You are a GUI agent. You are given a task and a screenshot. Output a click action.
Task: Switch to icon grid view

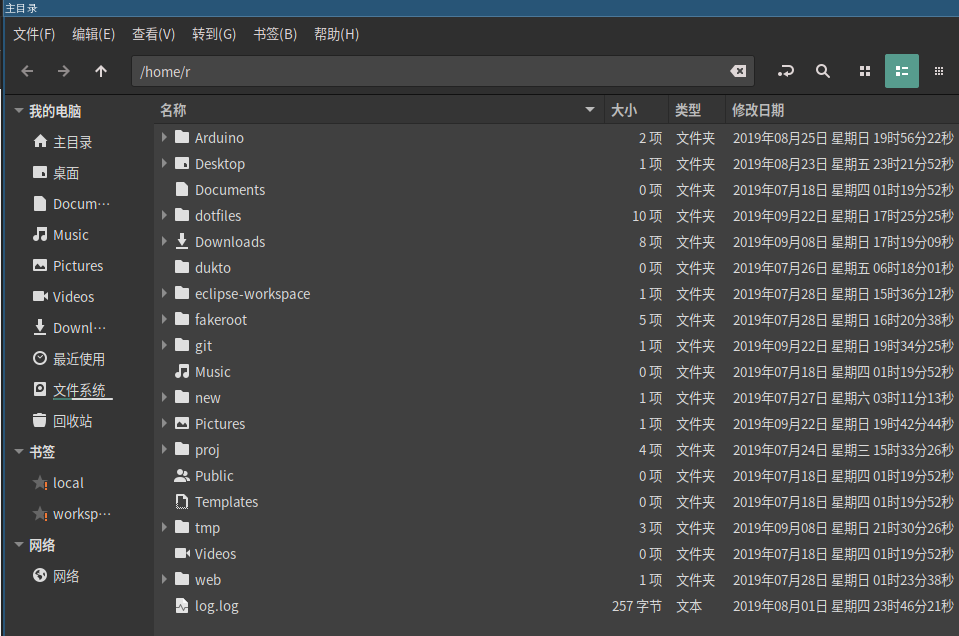[865, 71]
